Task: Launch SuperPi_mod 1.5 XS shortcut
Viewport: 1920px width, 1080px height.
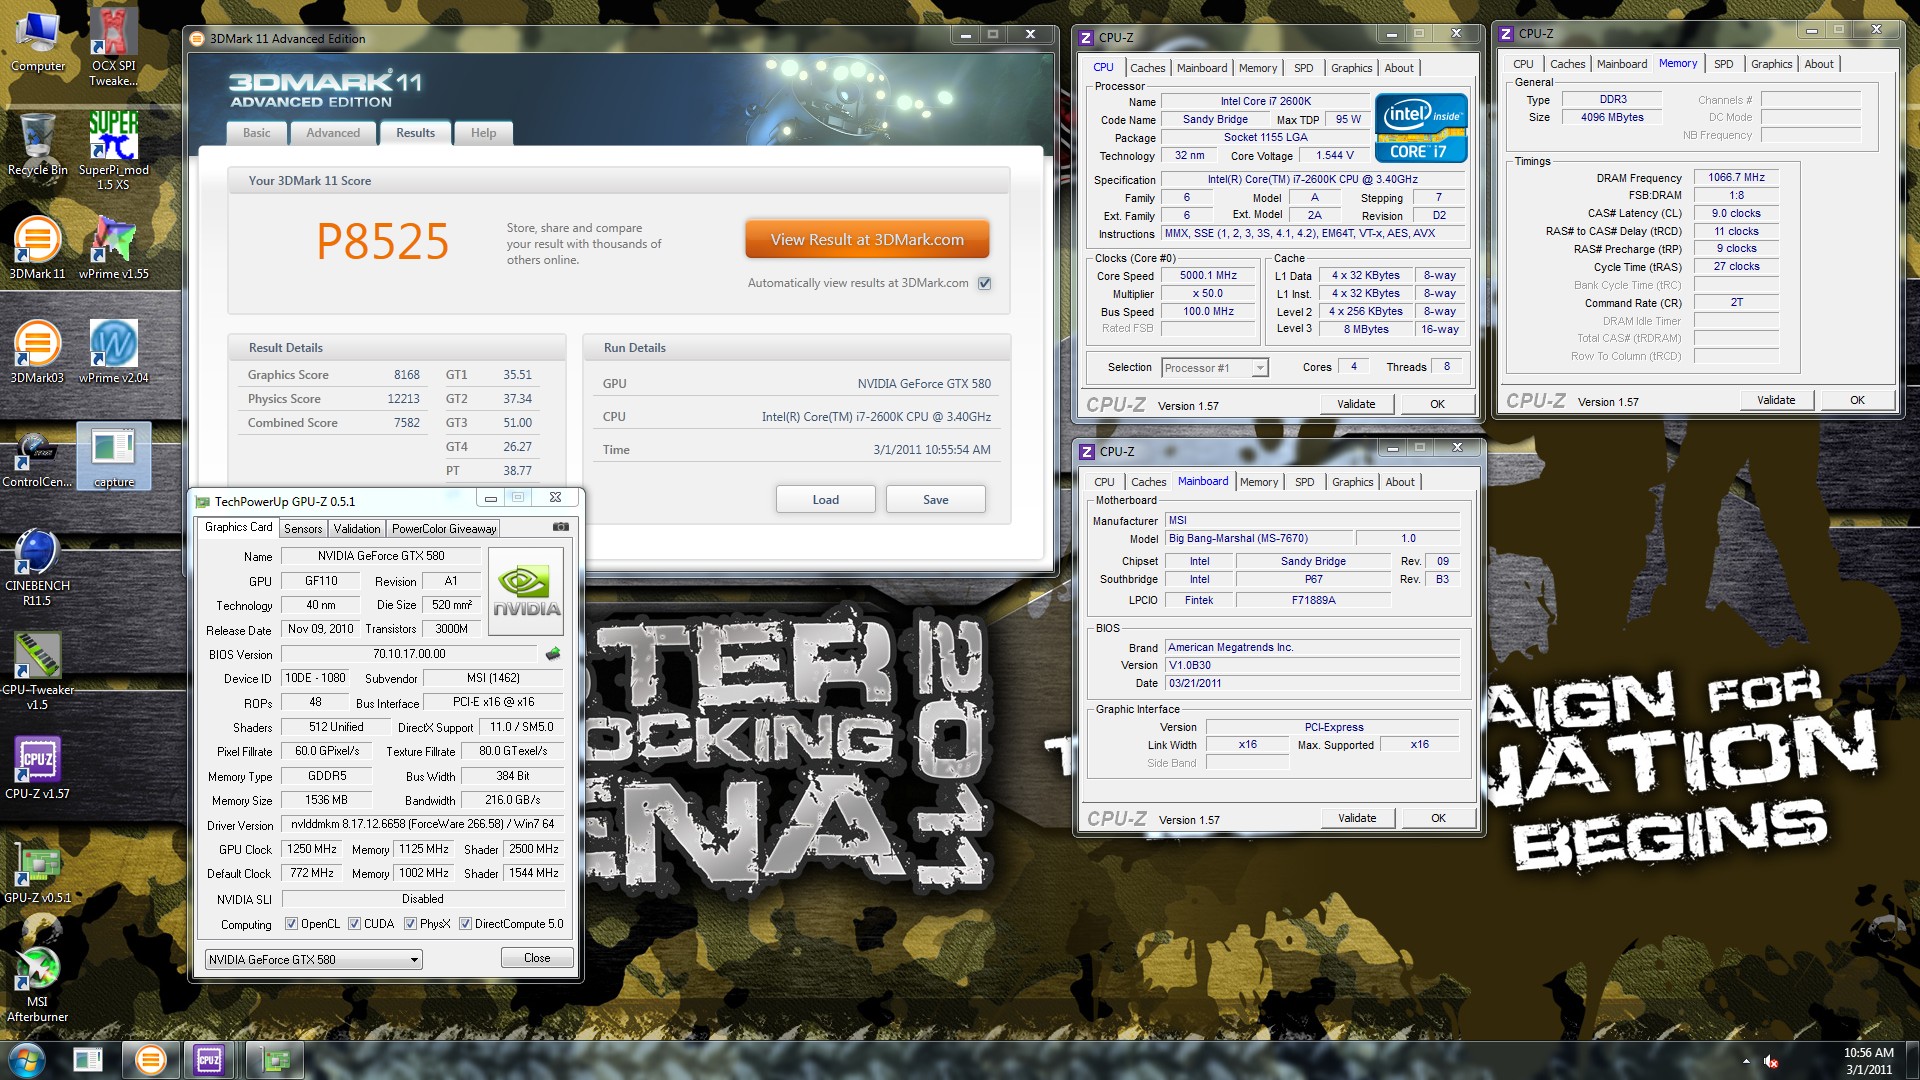Action: click(113, 150)
